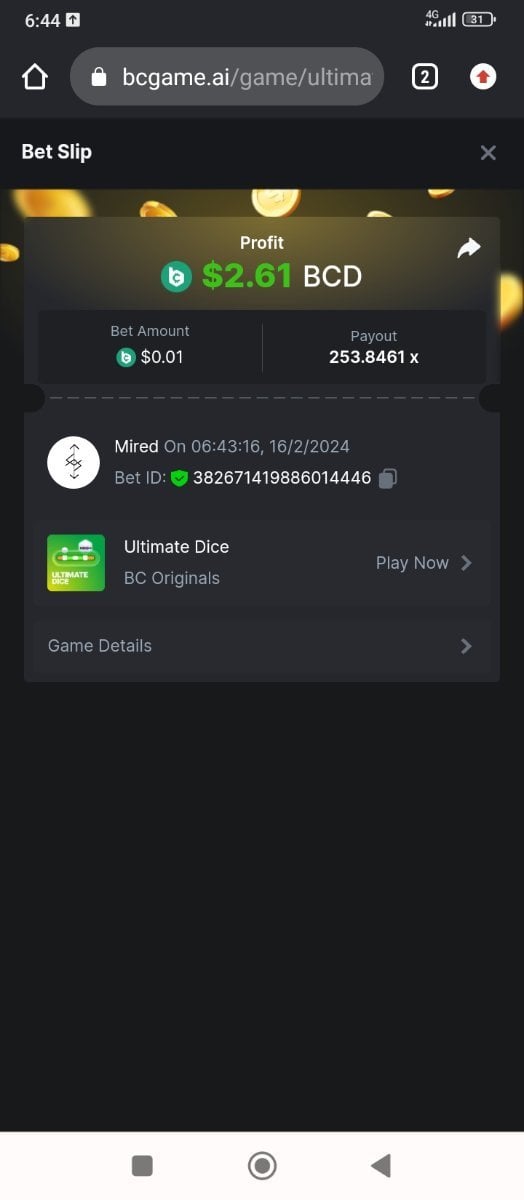Expand the Game Details row
The image size is (524, 1200).
click(x=262, y=646)
